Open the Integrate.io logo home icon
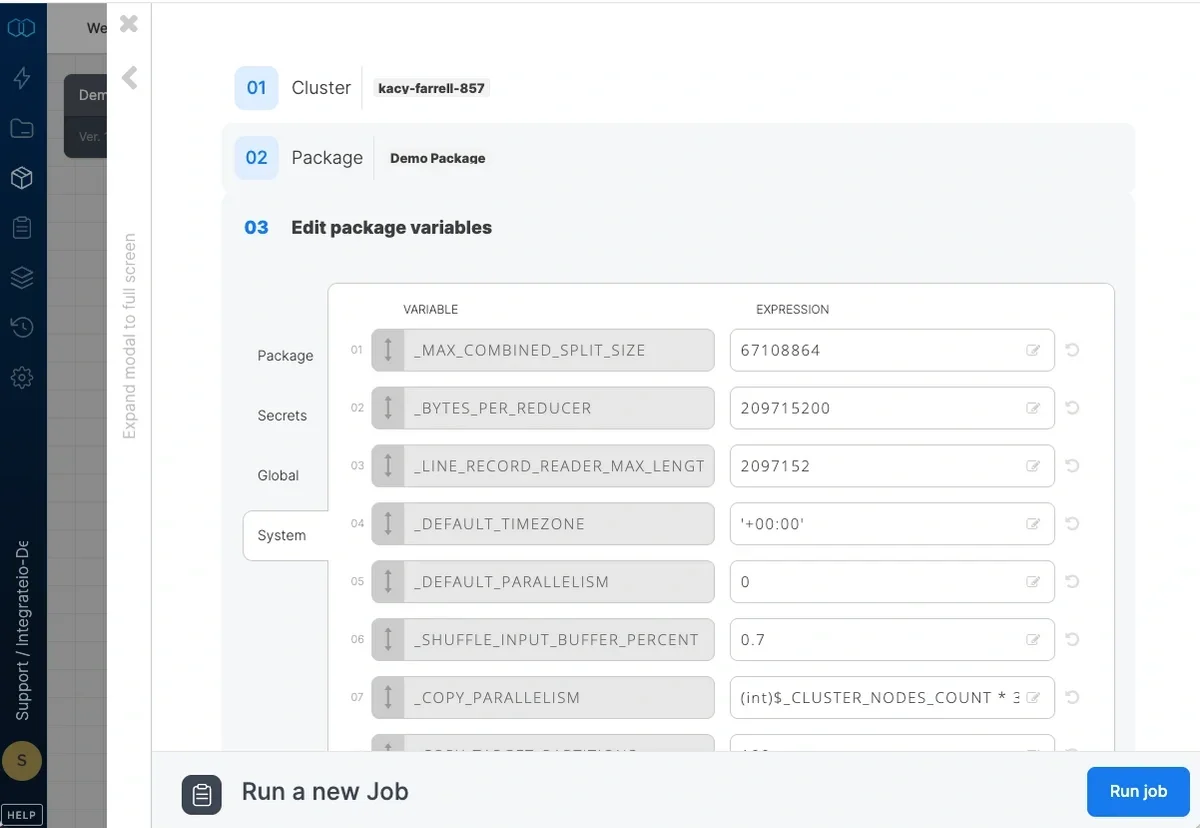 (22, 28)
